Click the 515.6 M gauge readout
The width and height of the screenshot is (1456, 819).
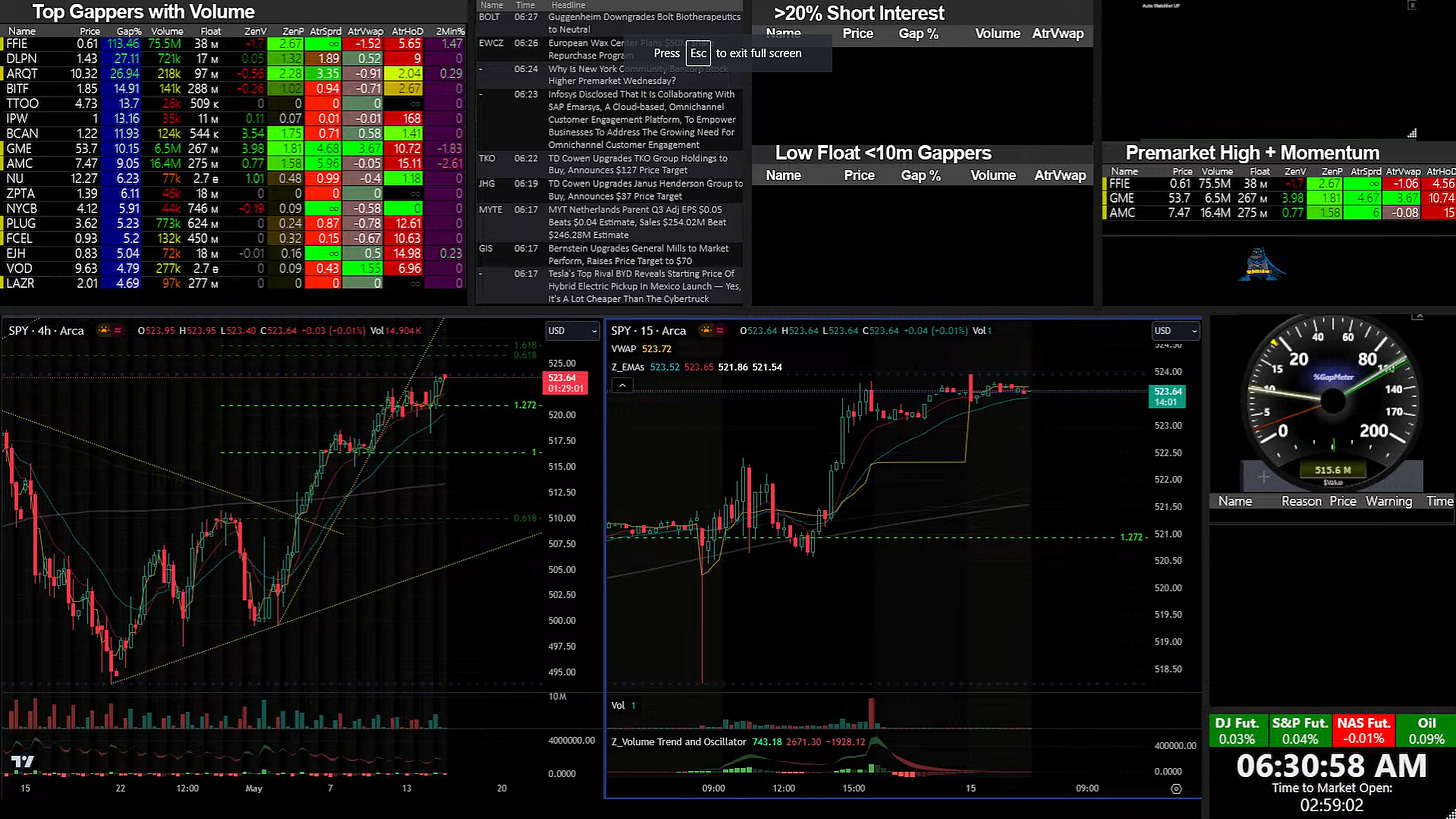click(1333, 469)
